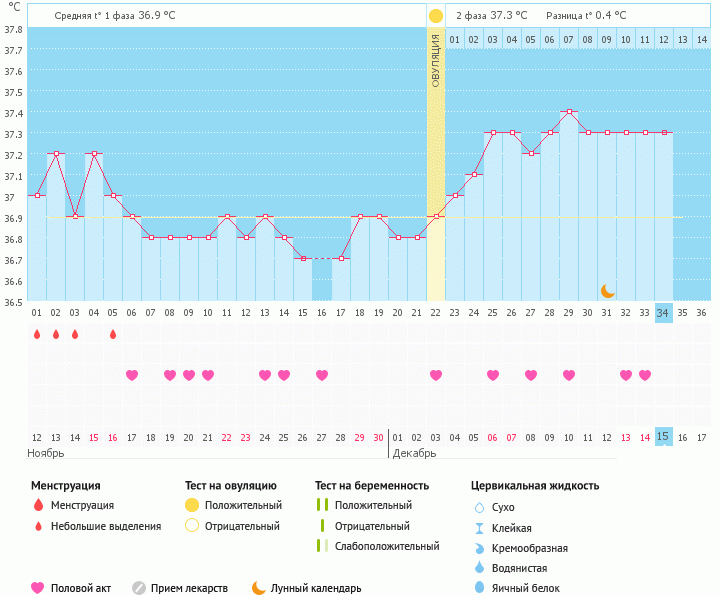The width and height of the screenshot is (720, 595).
Task: Click the Кремообразная cervical fluid icon
Action: tap(479, 548)
